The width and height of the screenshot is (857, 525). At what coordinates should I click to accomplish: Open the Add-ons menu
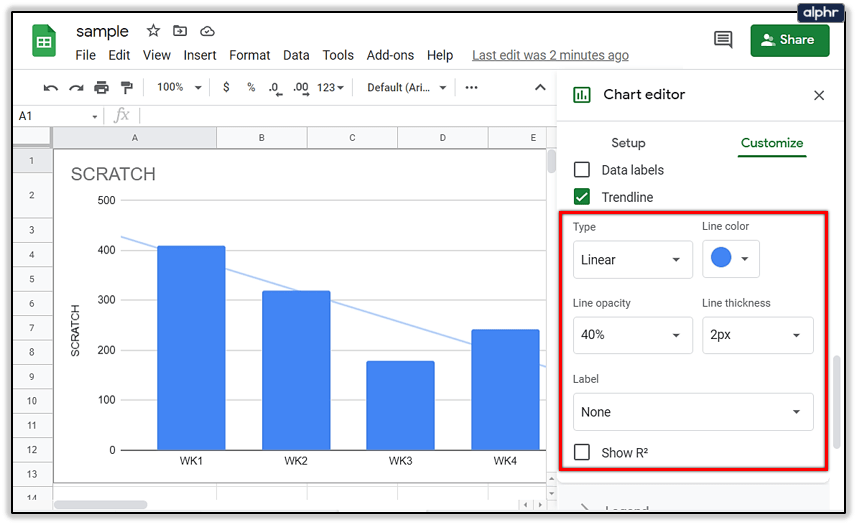click(390, 55)
